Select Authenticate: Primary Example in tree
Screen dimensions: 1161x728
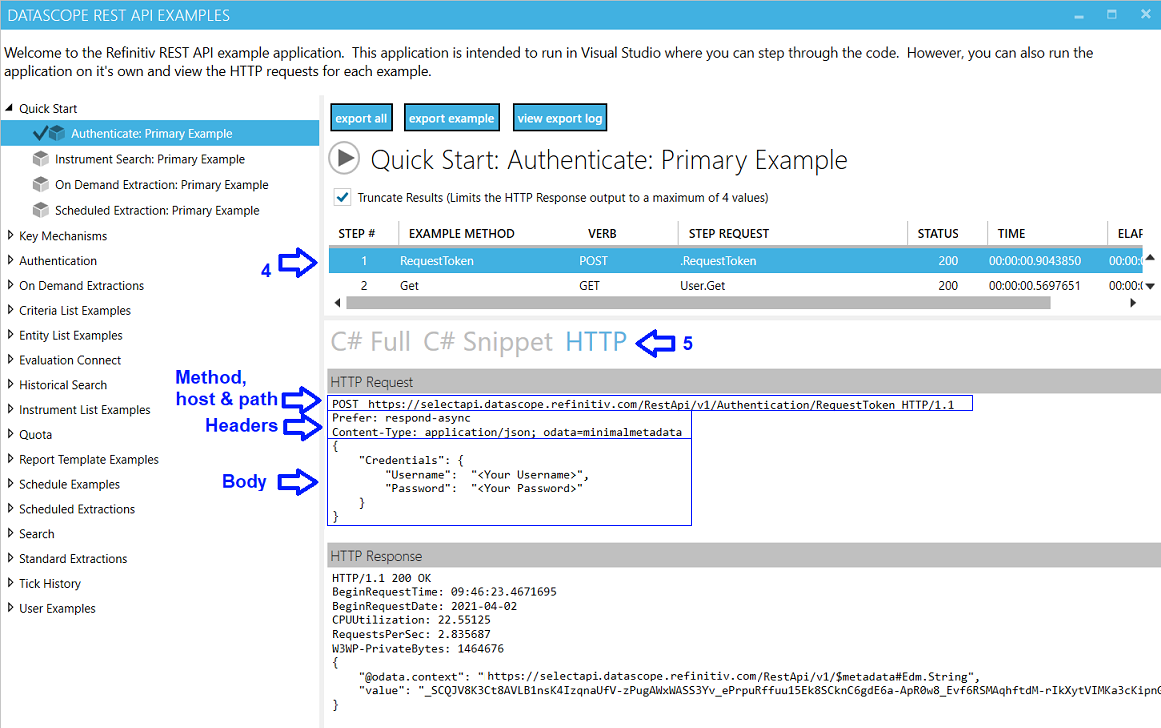click(152, 133)
